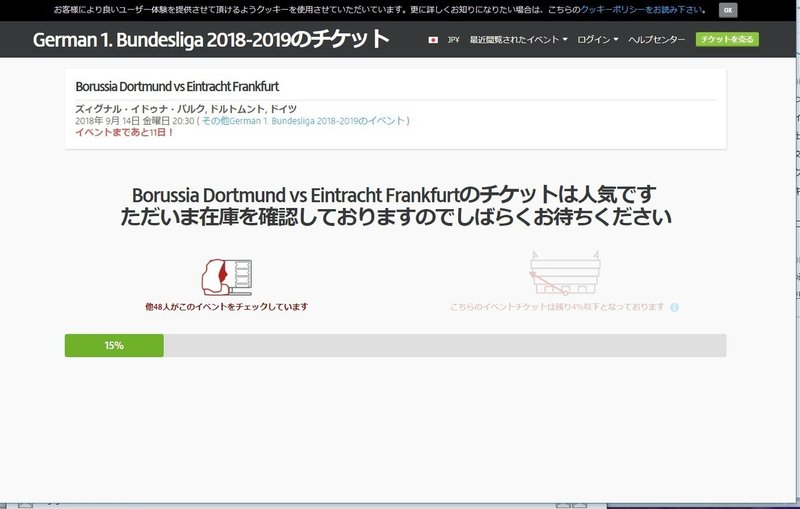Viewport: 800px width, 509px height.
Task: Open German 1. Bundesliga 2018-2019のチケット header title
Action: tap(211, 39)
